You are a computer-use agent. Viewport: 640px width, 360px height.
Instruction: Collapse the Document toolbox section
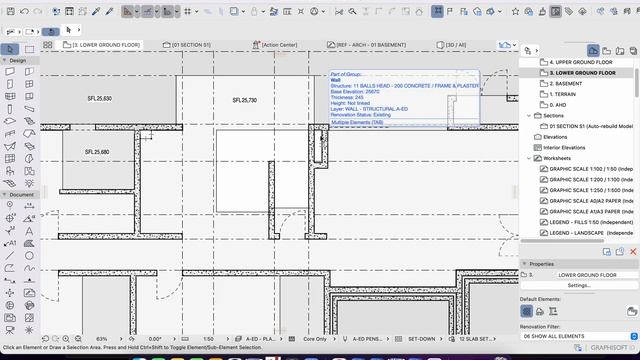(x=4, y=195)
